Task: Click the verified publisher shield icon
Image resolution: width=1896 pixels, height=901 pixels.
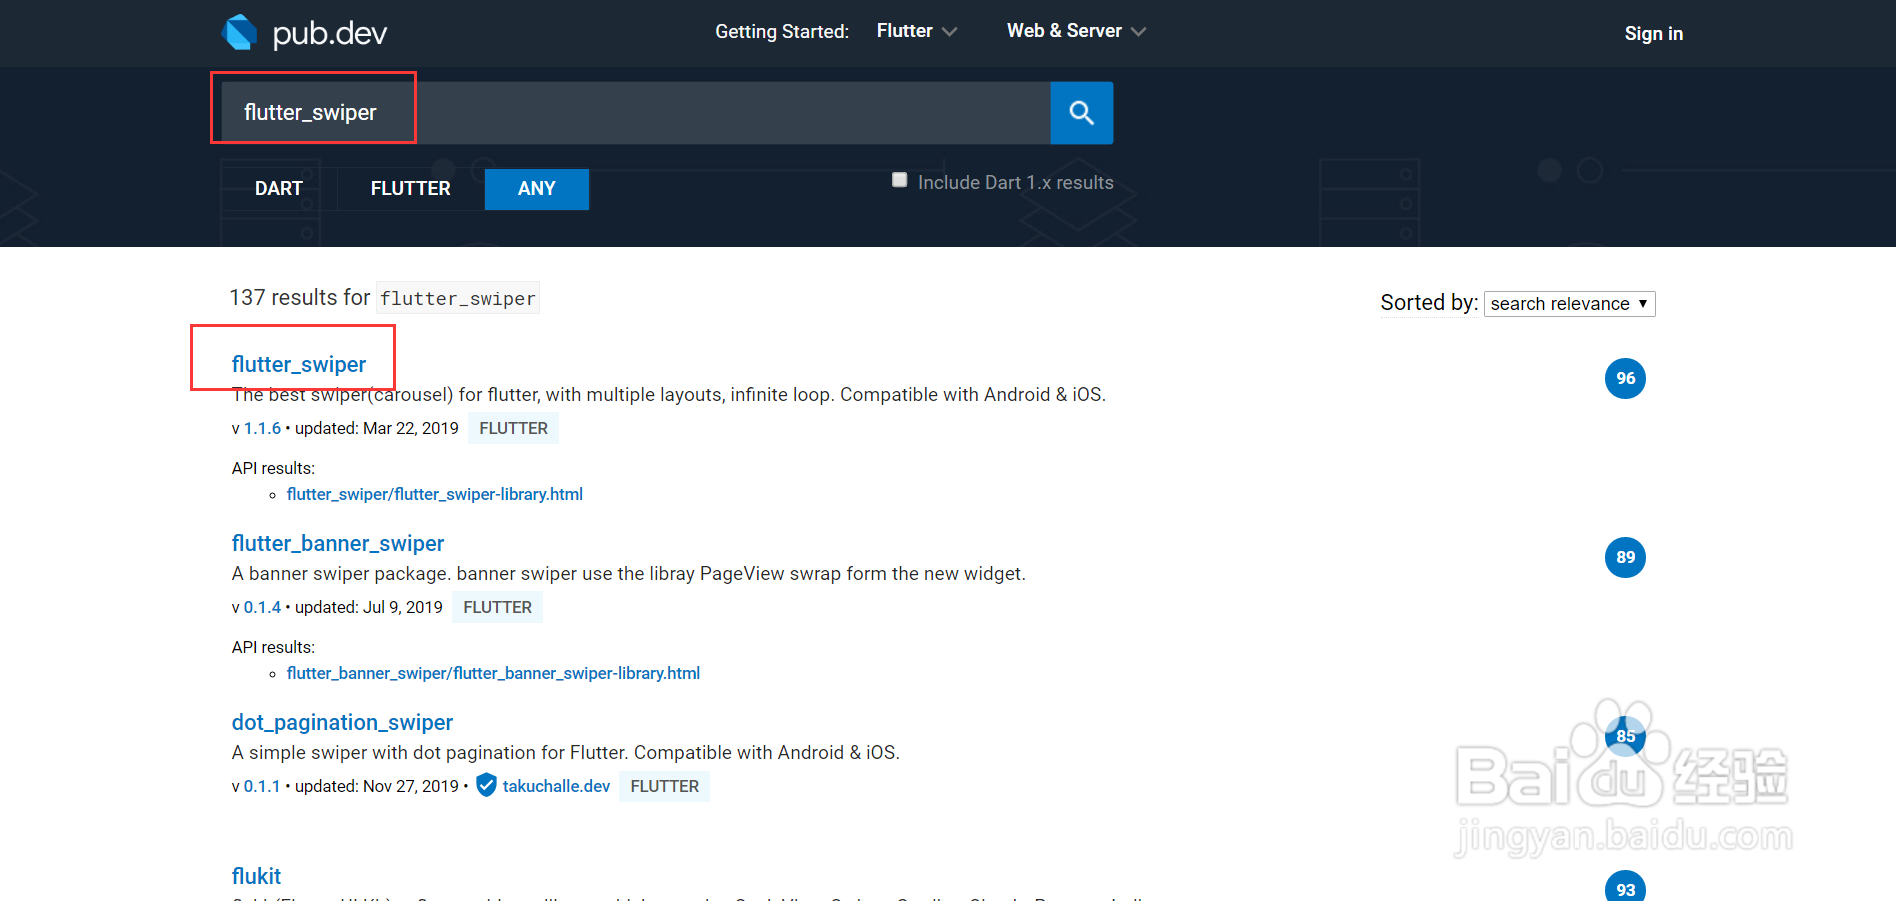Action: point(486,786)
